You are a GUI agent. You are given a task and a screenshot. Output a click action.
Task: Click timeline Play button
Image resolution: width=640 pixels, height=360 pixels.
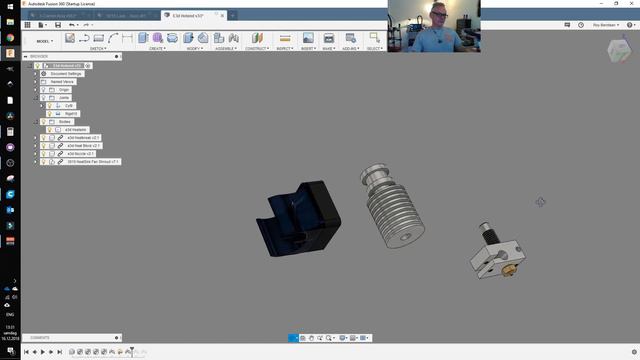click(x=43, y=352)
